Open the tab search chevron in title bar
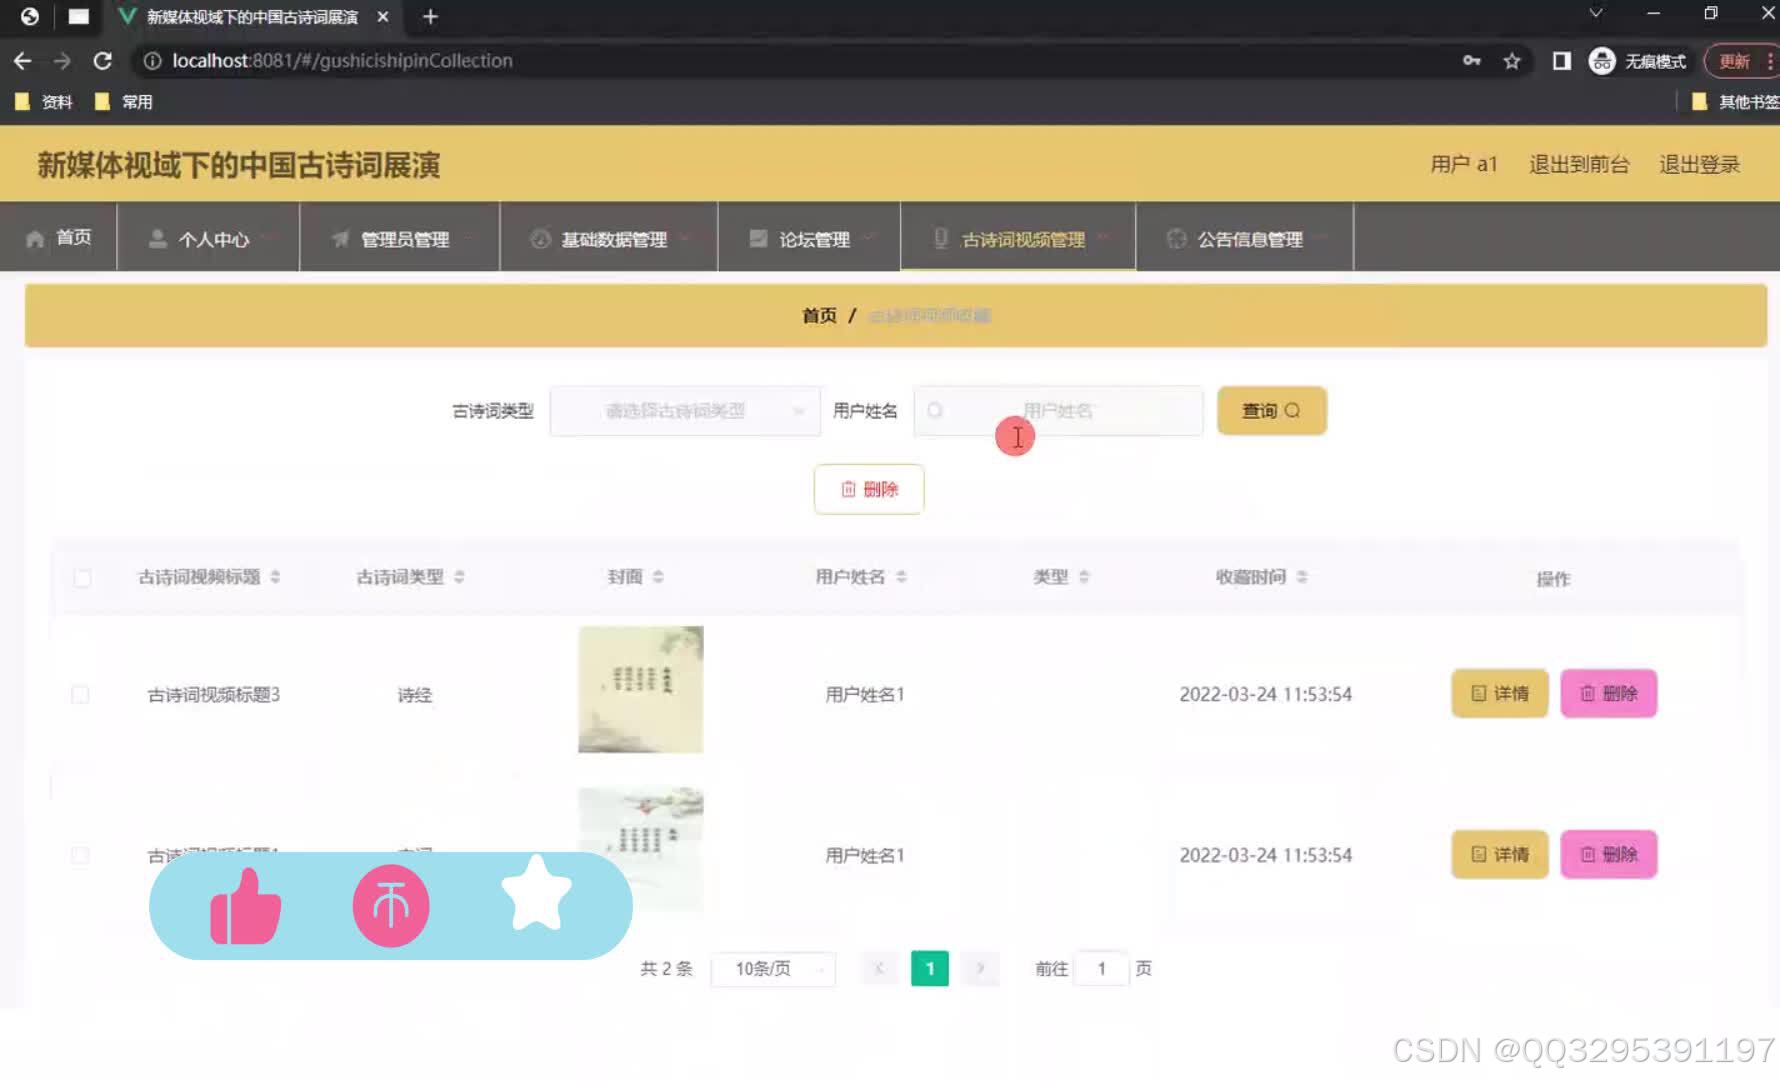This screenshot has height=1080, width=1780. pos(1596,14)
